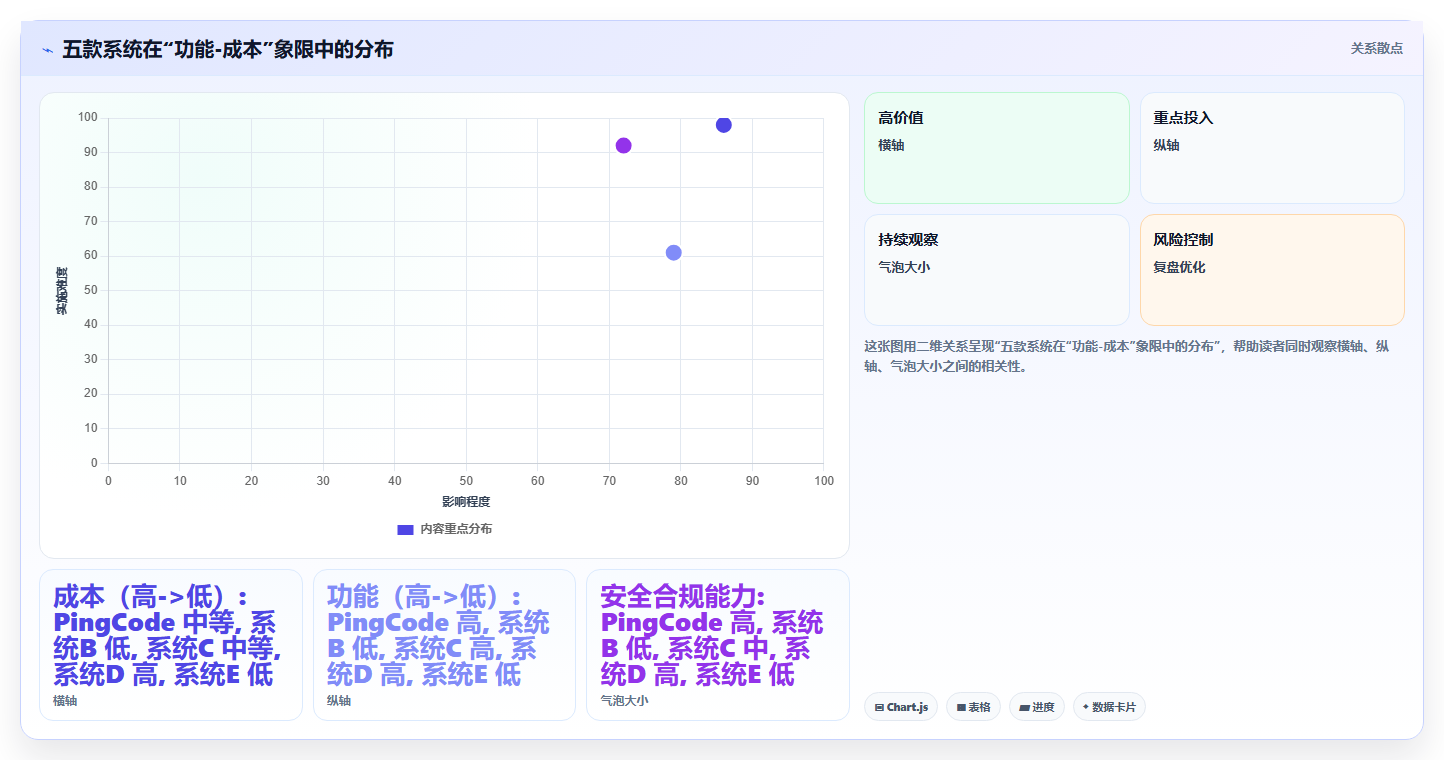
Task: Click the 关系散点 label in the header
Action: point(1376,48)
